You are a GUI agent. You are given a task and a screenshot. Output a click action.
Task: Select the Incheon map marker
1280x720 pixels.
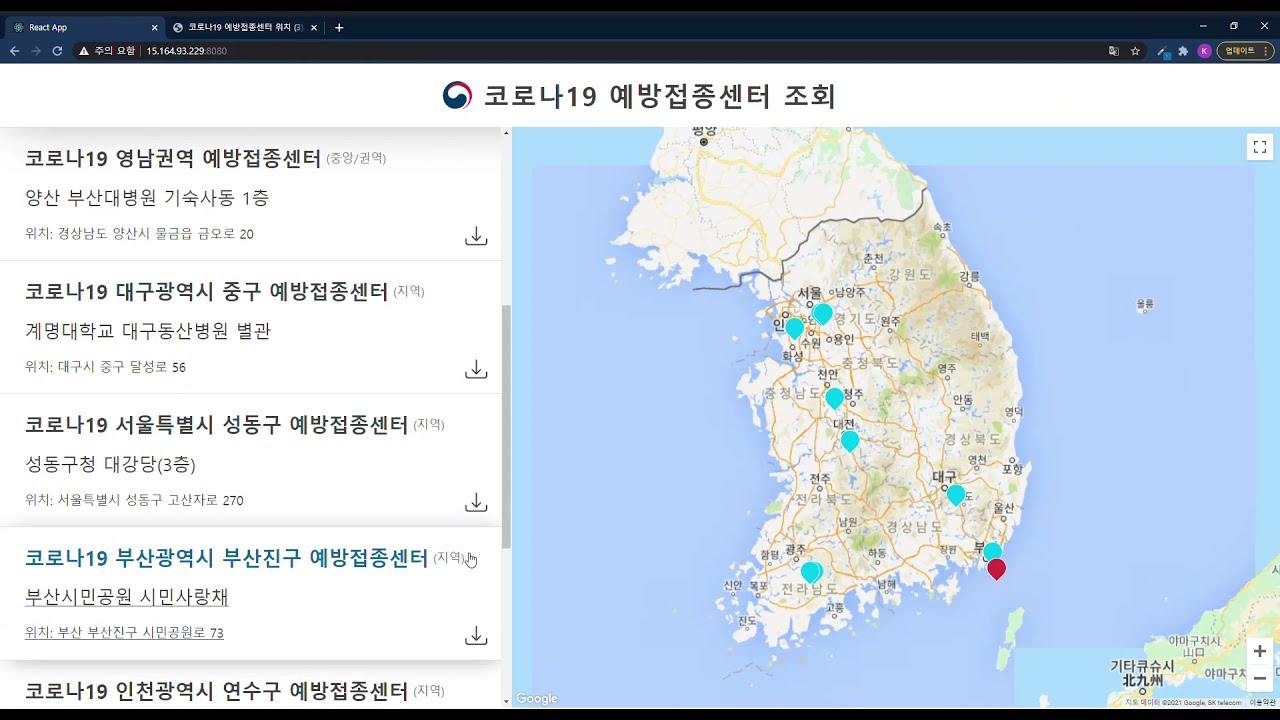pyautogui.click(x=794, y=327)
